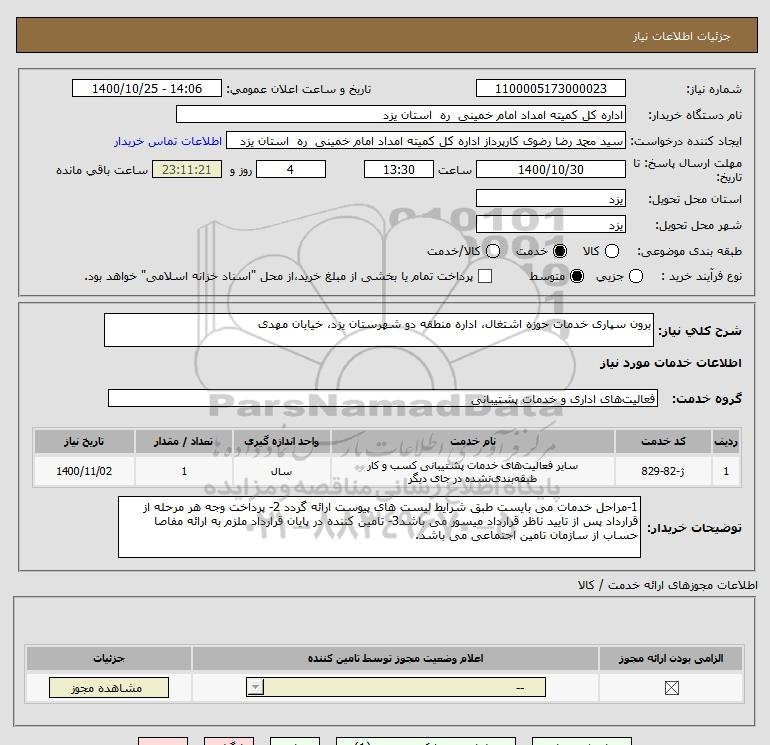The width and height of the screenshot is (770, 745).
Task: Click service code cell ژ-82-829
Action: tap(663, 471)
